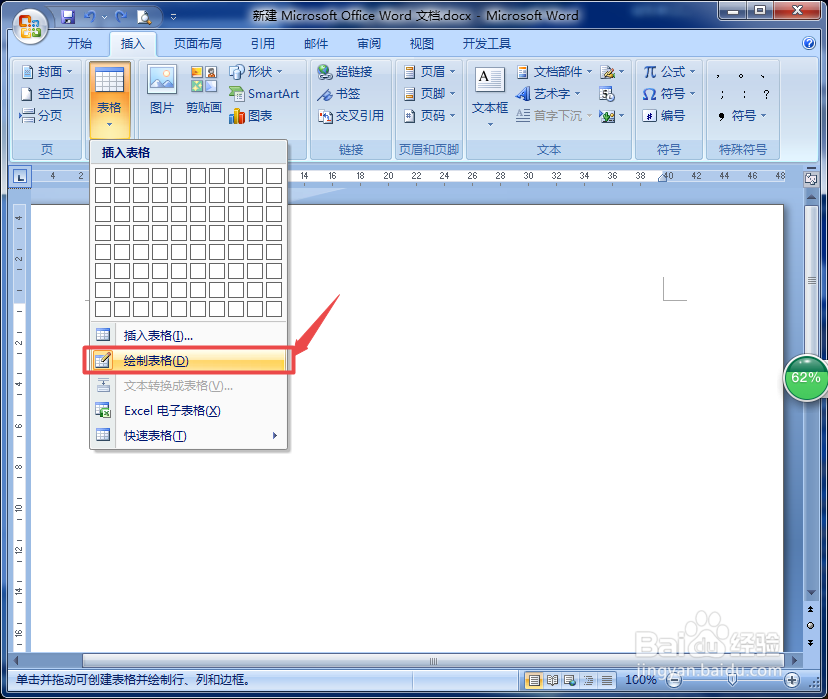Click the Office button orb
Viewport: 828px width, 699px height.
29,26
